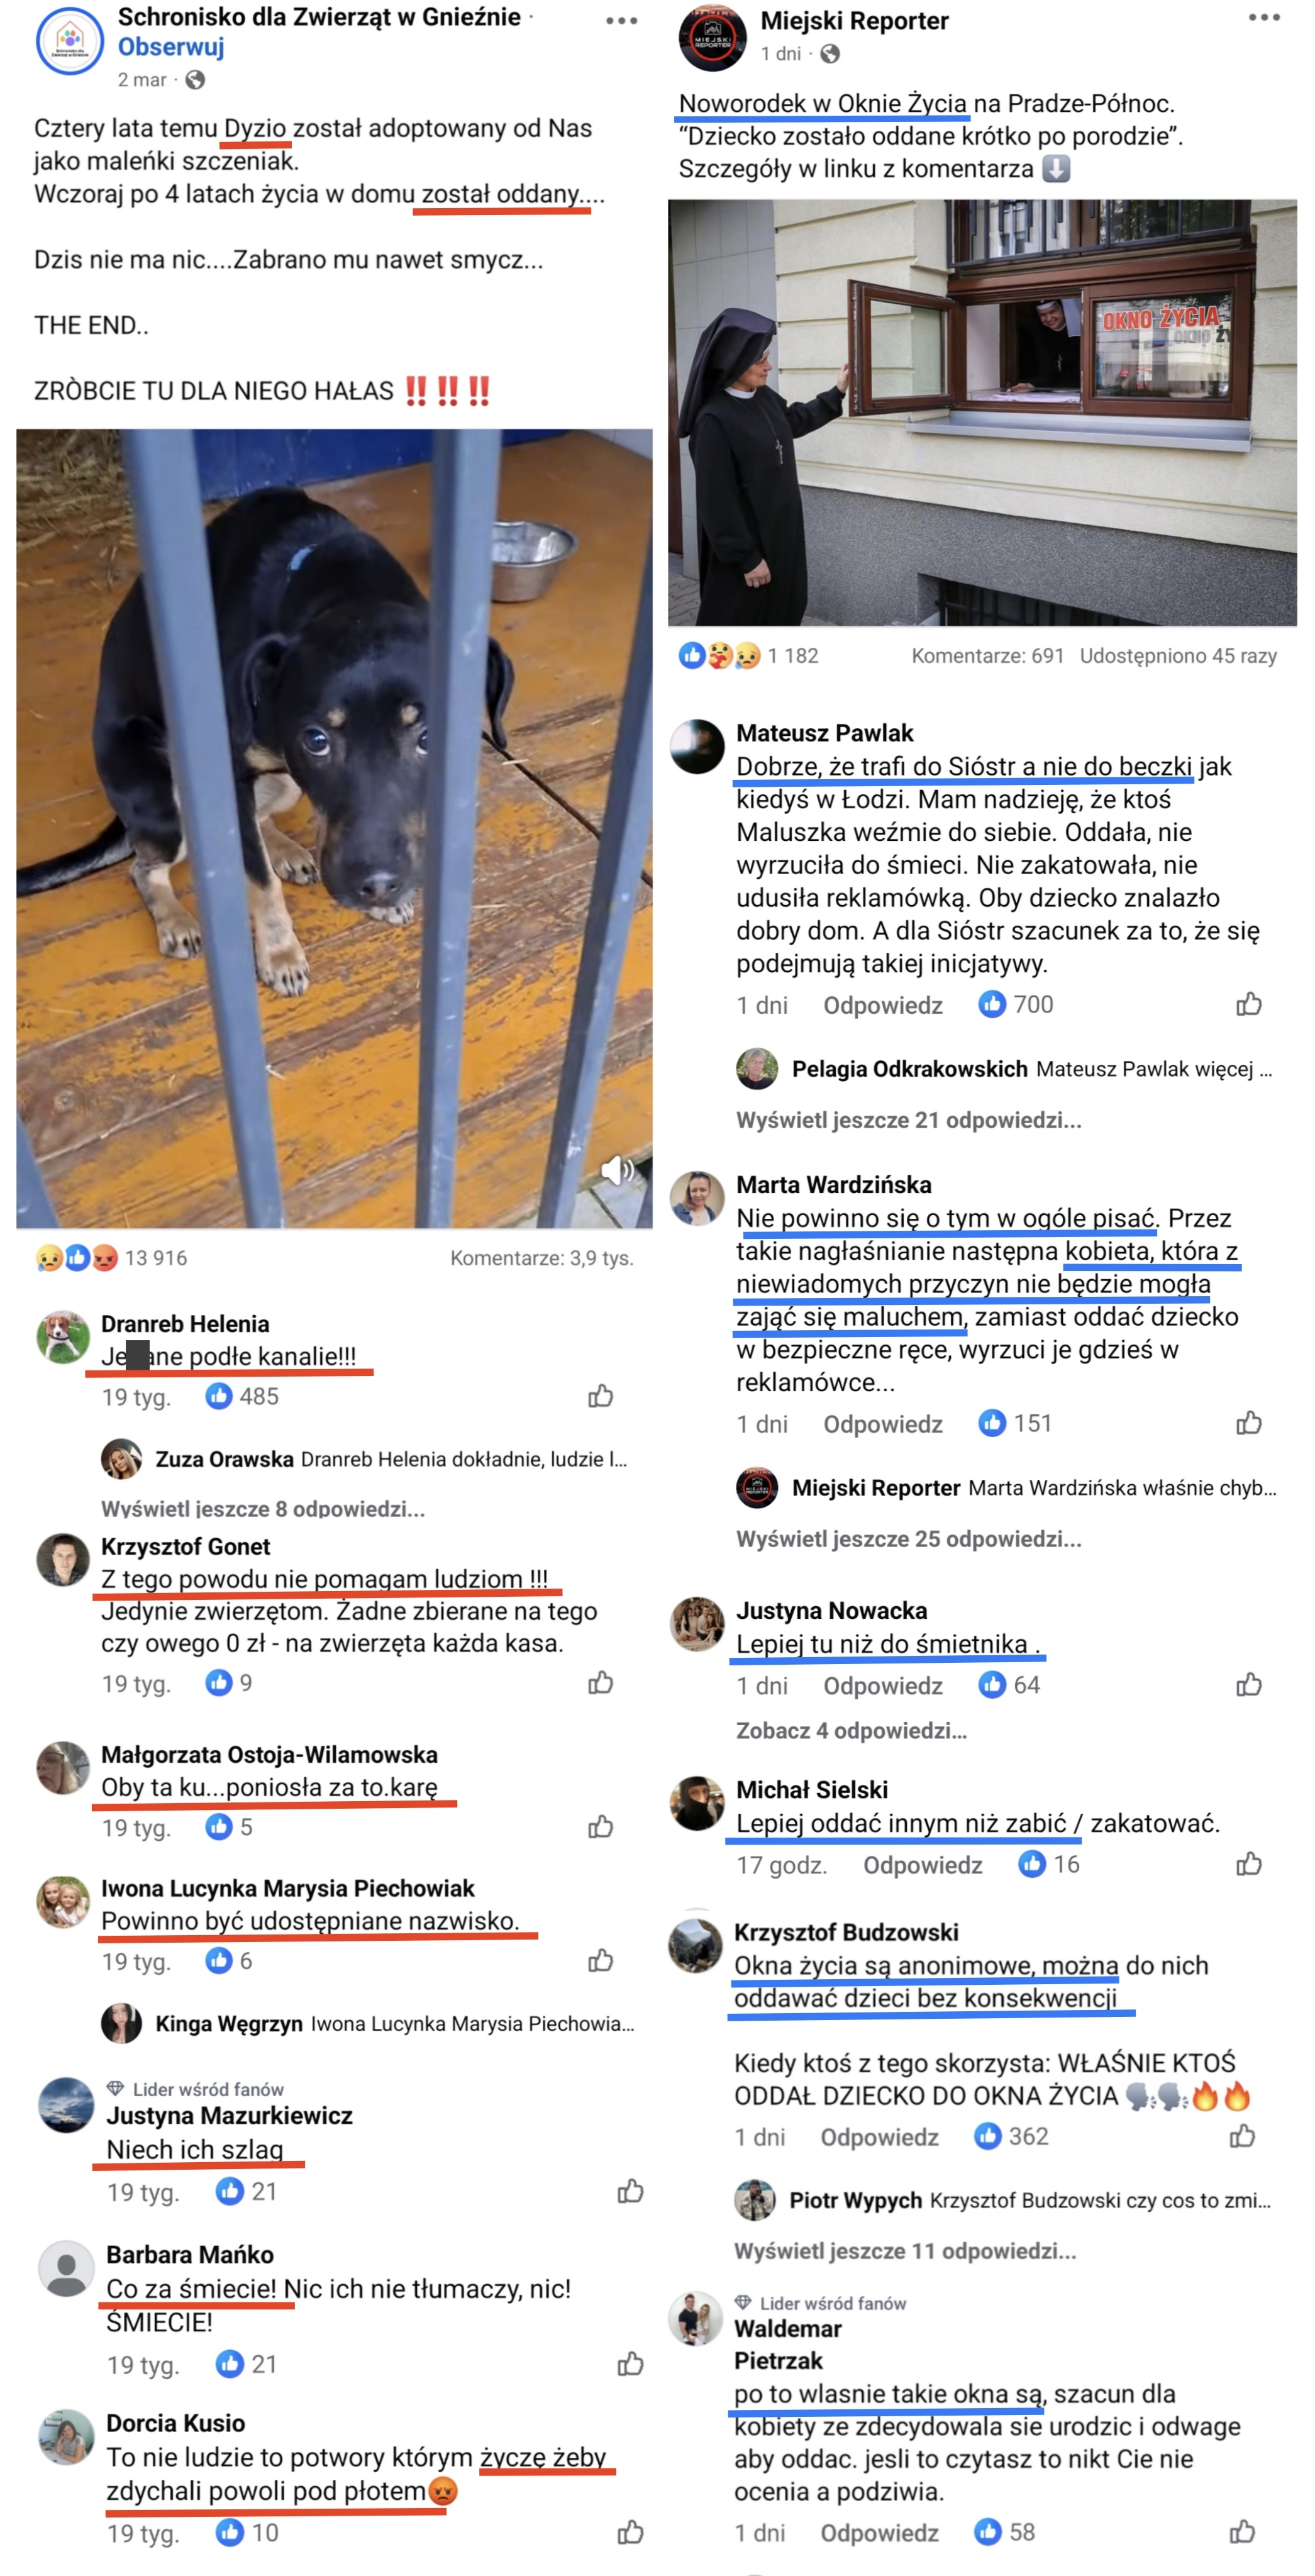Like Dranreb Helenia's comment with thumbs-up
1315x2576 pixels.
coord(600,1396)
